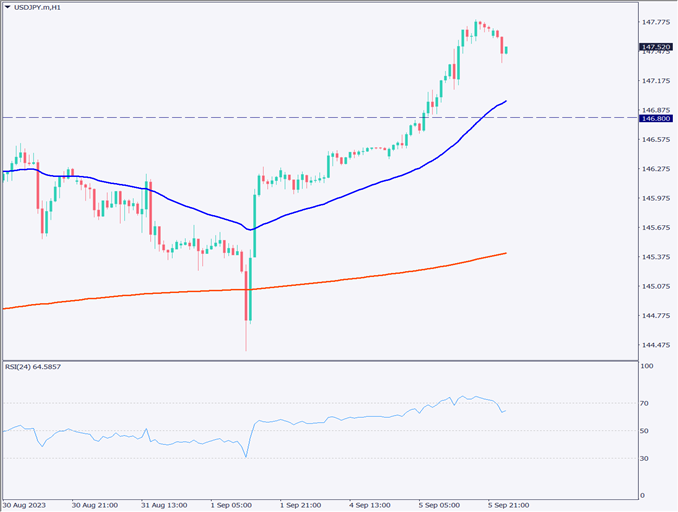
Task: Select the dashed horizontal line at 146.800
Action: (320, 117)
